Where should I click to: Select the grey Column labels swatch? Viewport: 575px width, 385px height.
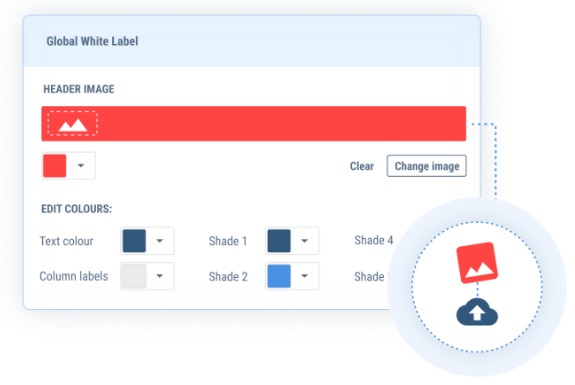(134, 276)
